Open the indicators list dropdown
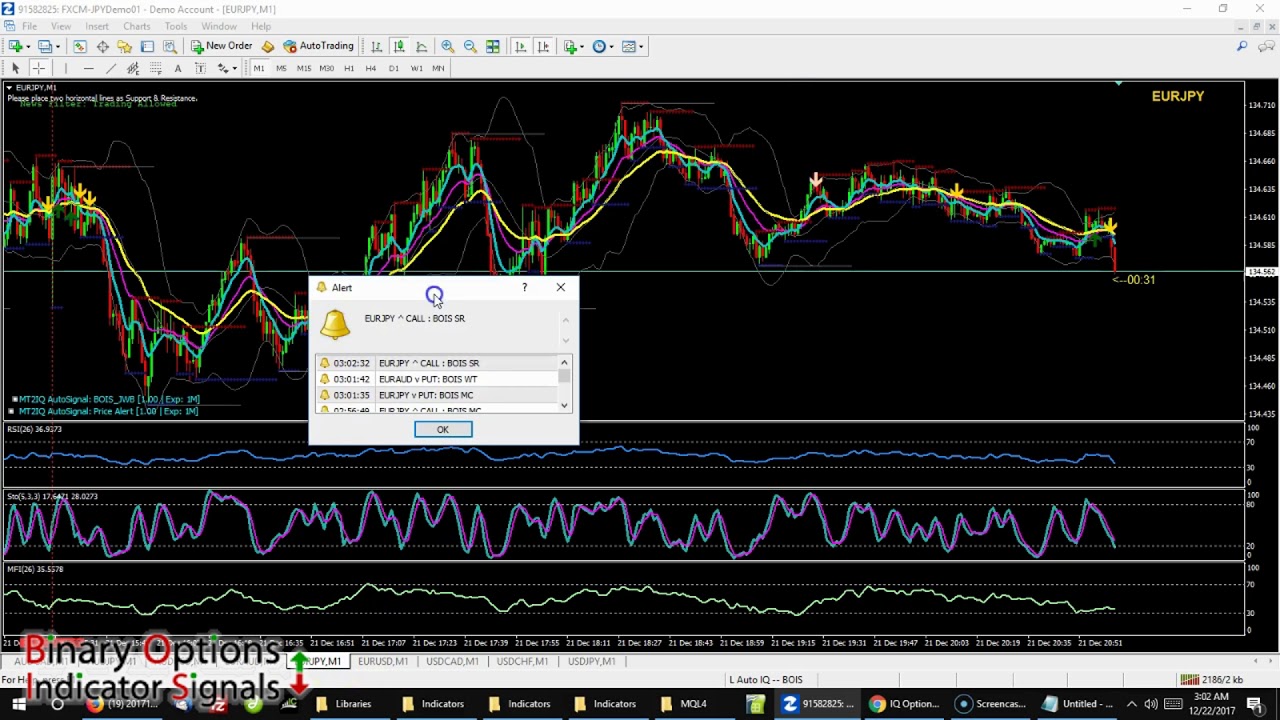1280x720 pixels. point(573,46)
